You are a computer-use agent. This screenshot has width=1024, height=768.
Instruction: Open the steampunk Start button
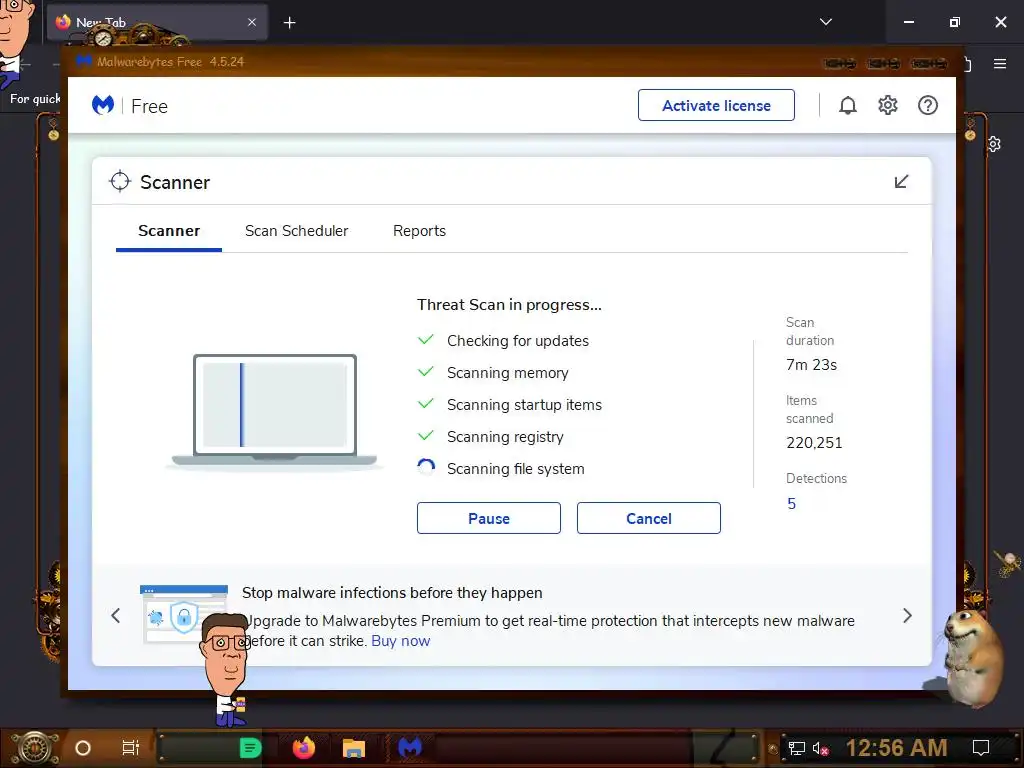click(34, 748)
